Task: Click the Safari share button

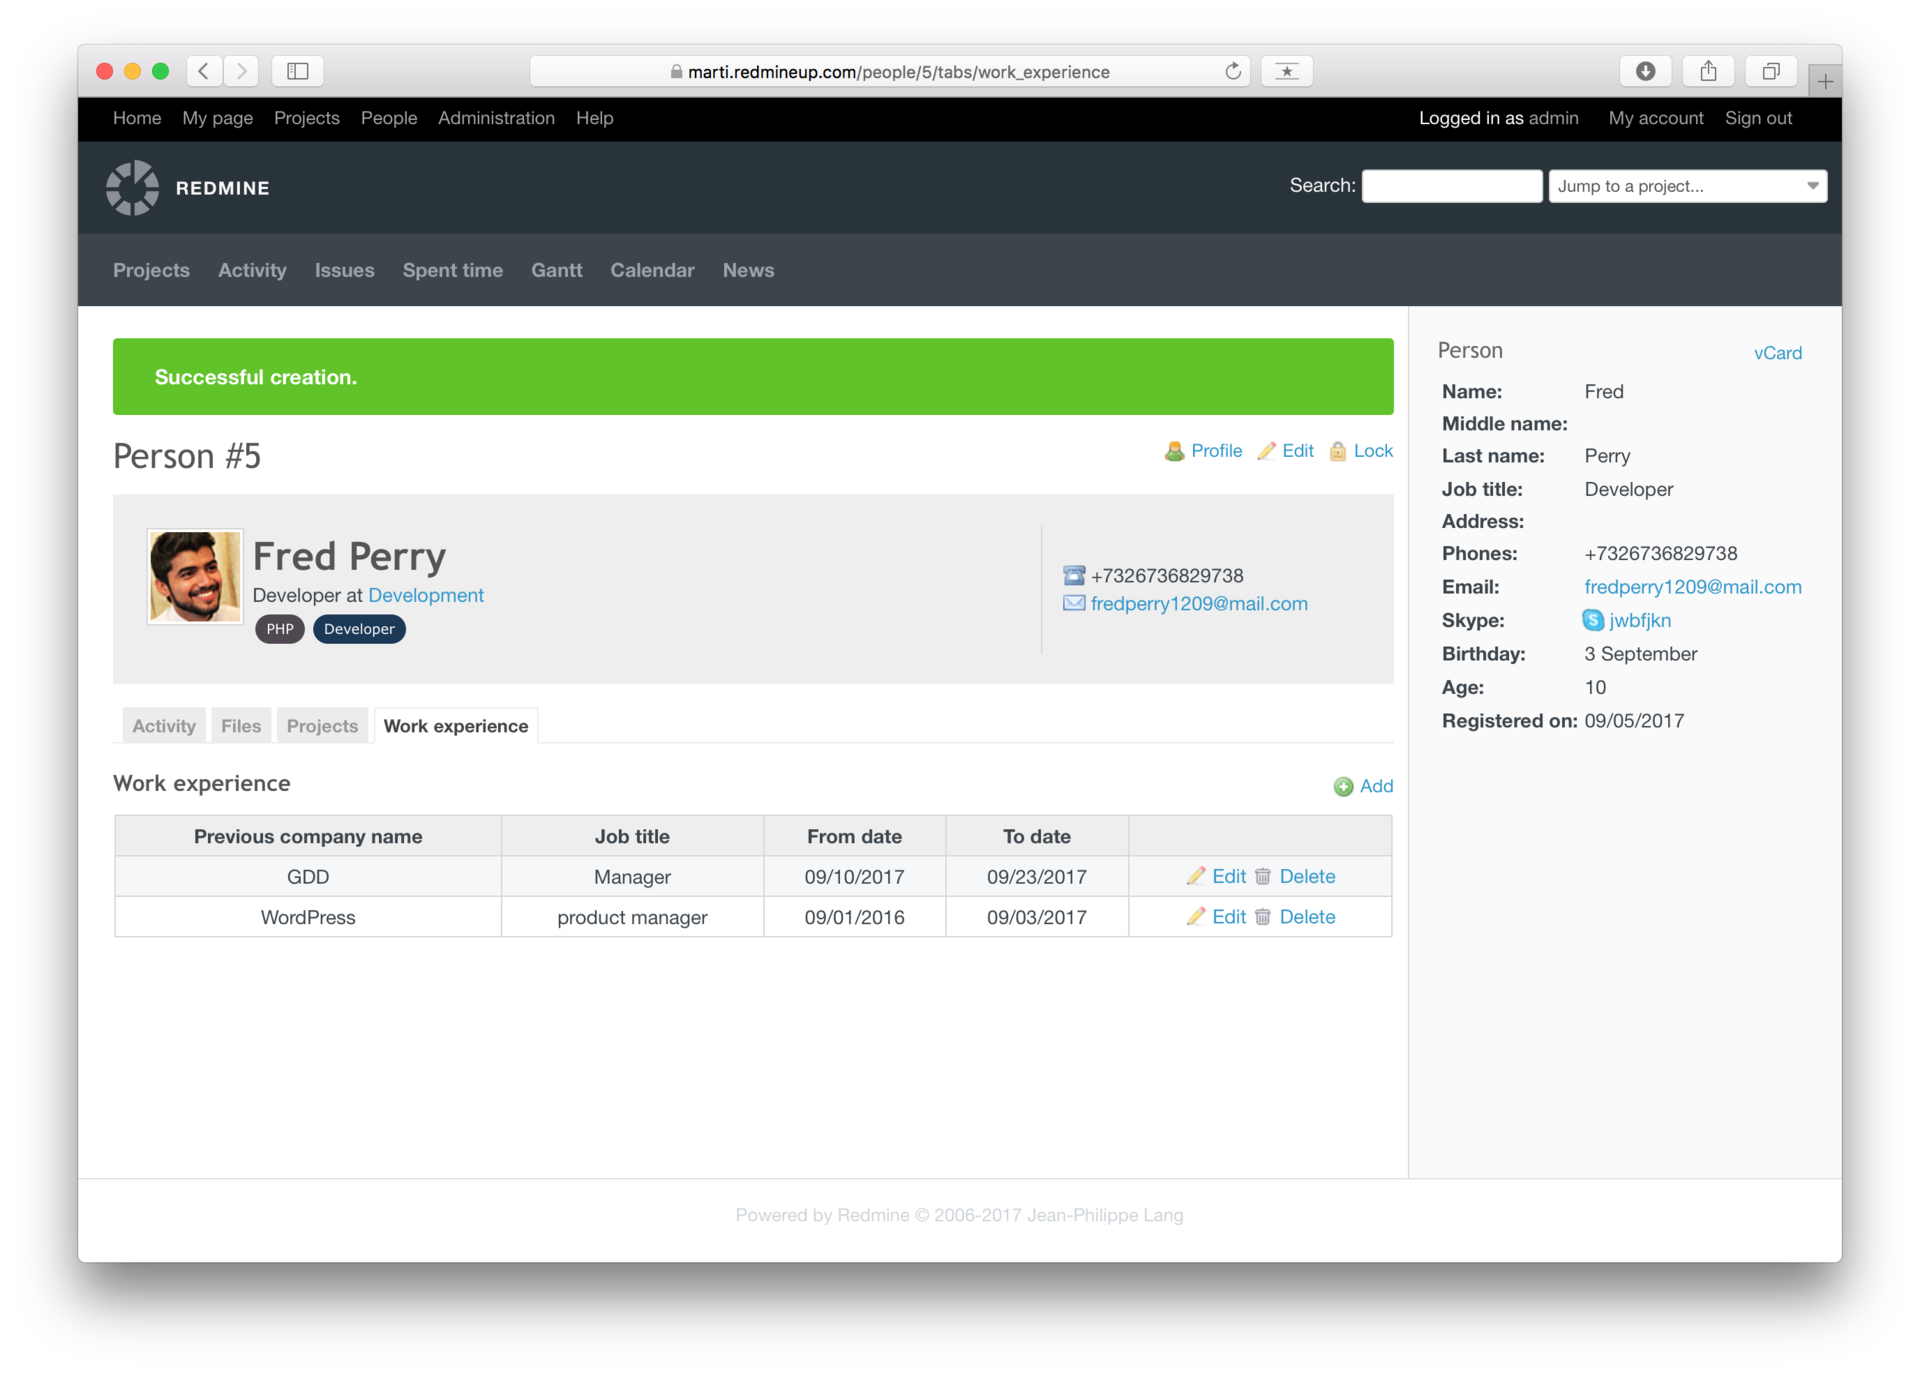Action: point(1708,71)
